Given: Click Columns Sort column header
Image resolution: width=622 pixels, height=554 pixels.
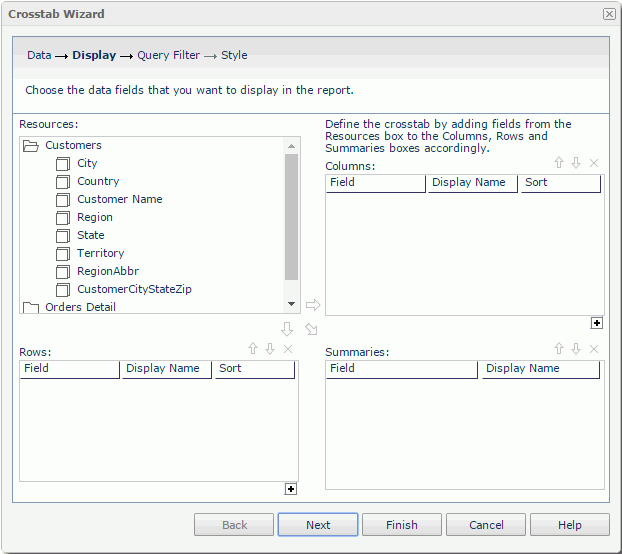Looking at the screenshot, I should [x=561, y=183].
